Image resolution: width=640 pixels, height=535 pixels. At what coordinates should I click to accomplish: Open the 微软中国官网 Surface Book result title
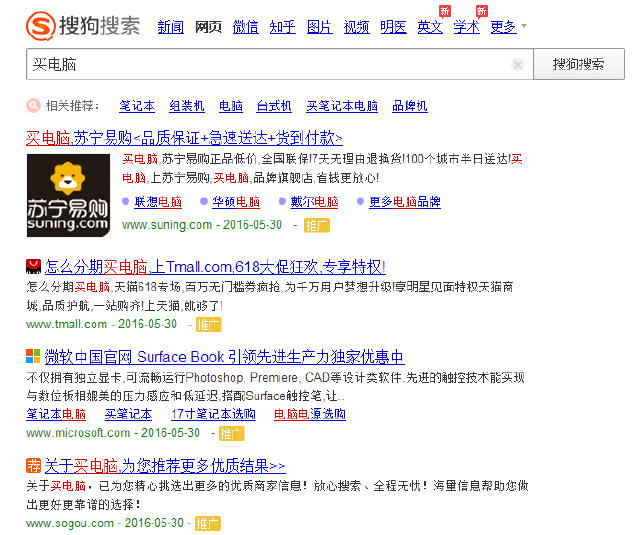click(224, 357)
